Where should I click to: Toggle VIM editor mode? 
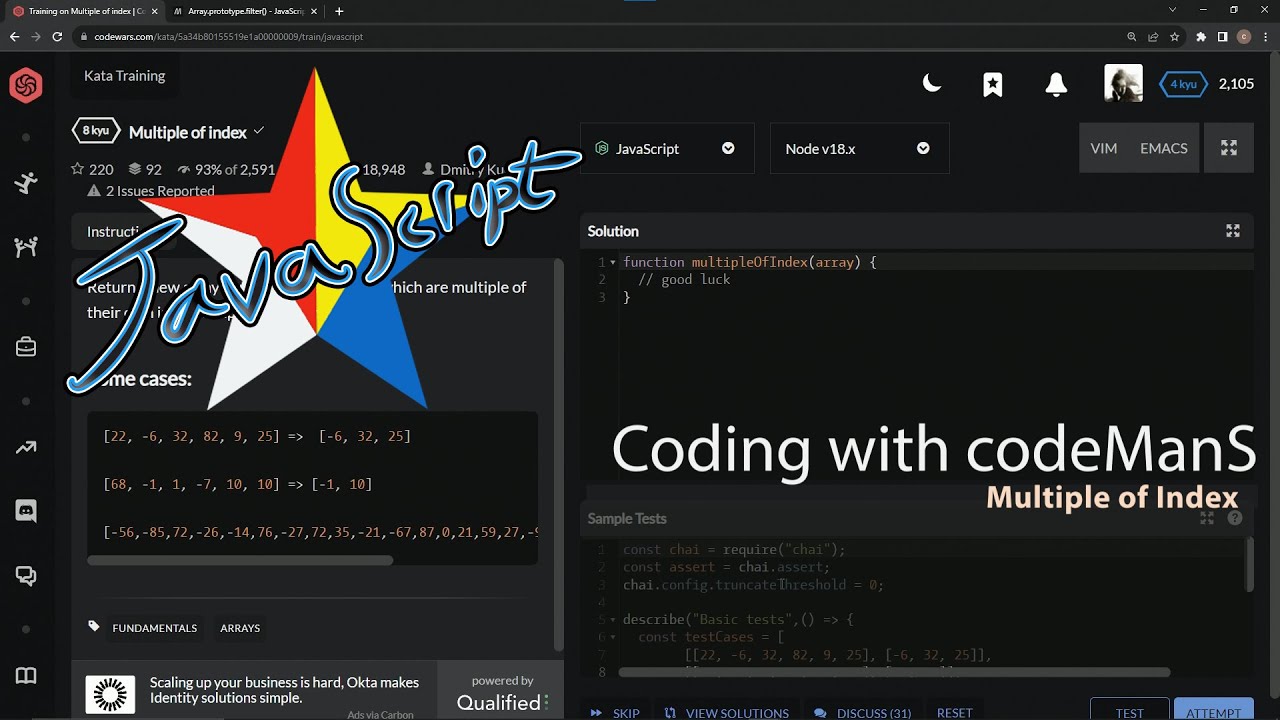[1103, 148]
